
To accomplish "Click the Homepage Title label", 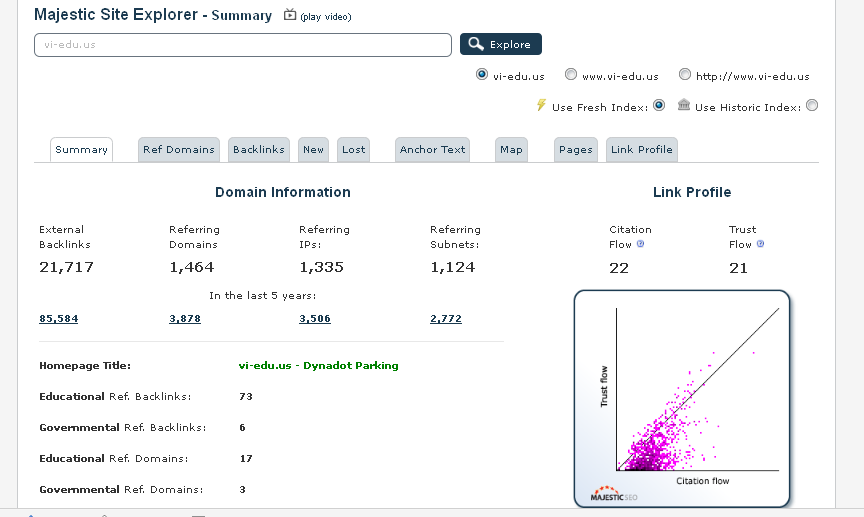I will pos(85,365).
